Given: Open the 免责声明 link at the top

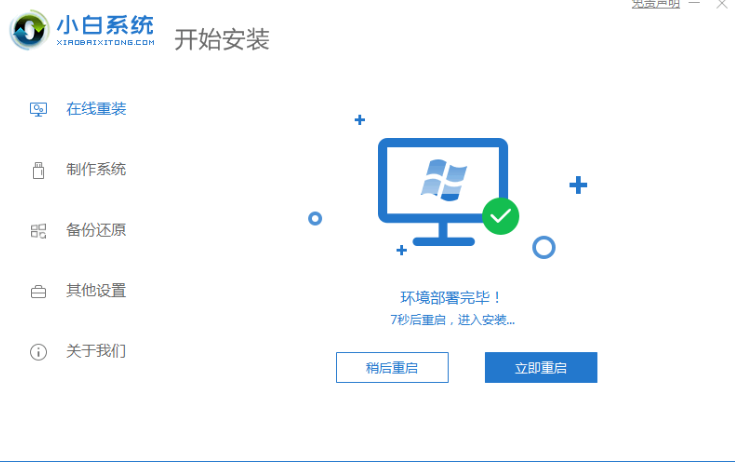Looking at the screenshot, I should 655,4.
